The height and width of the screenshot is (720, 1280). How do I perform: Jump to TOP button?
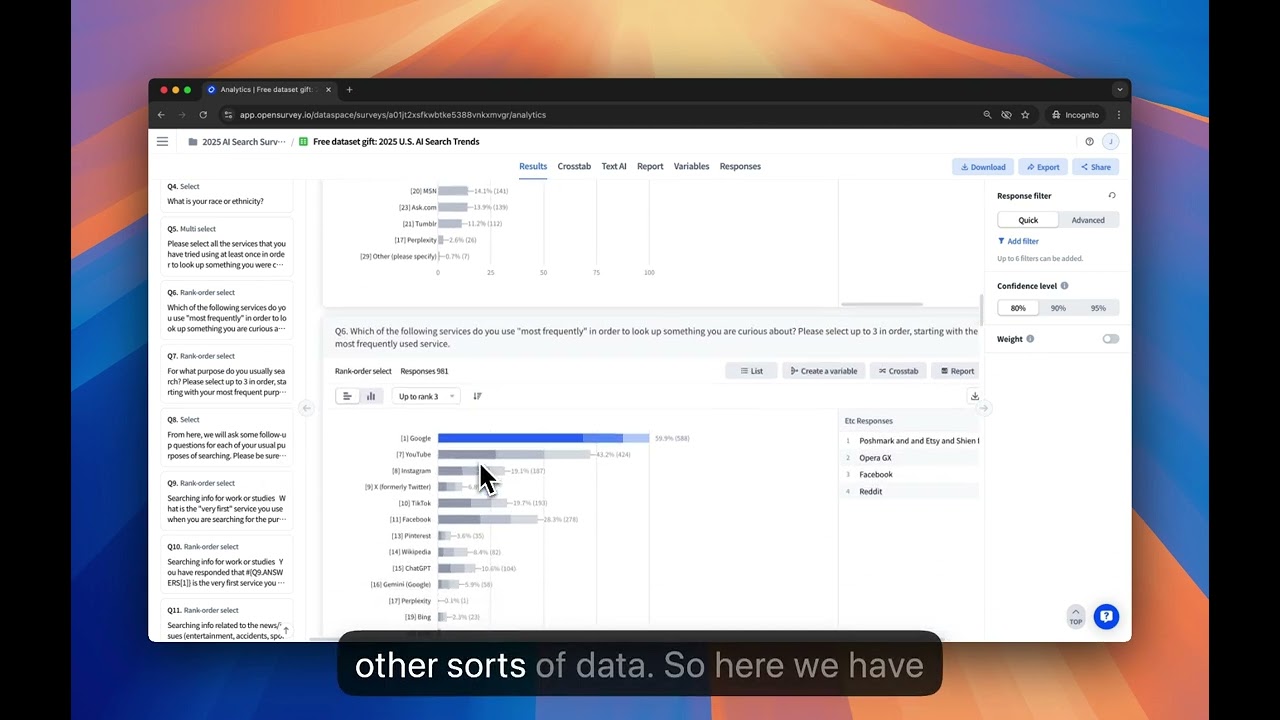point(1076,616)
